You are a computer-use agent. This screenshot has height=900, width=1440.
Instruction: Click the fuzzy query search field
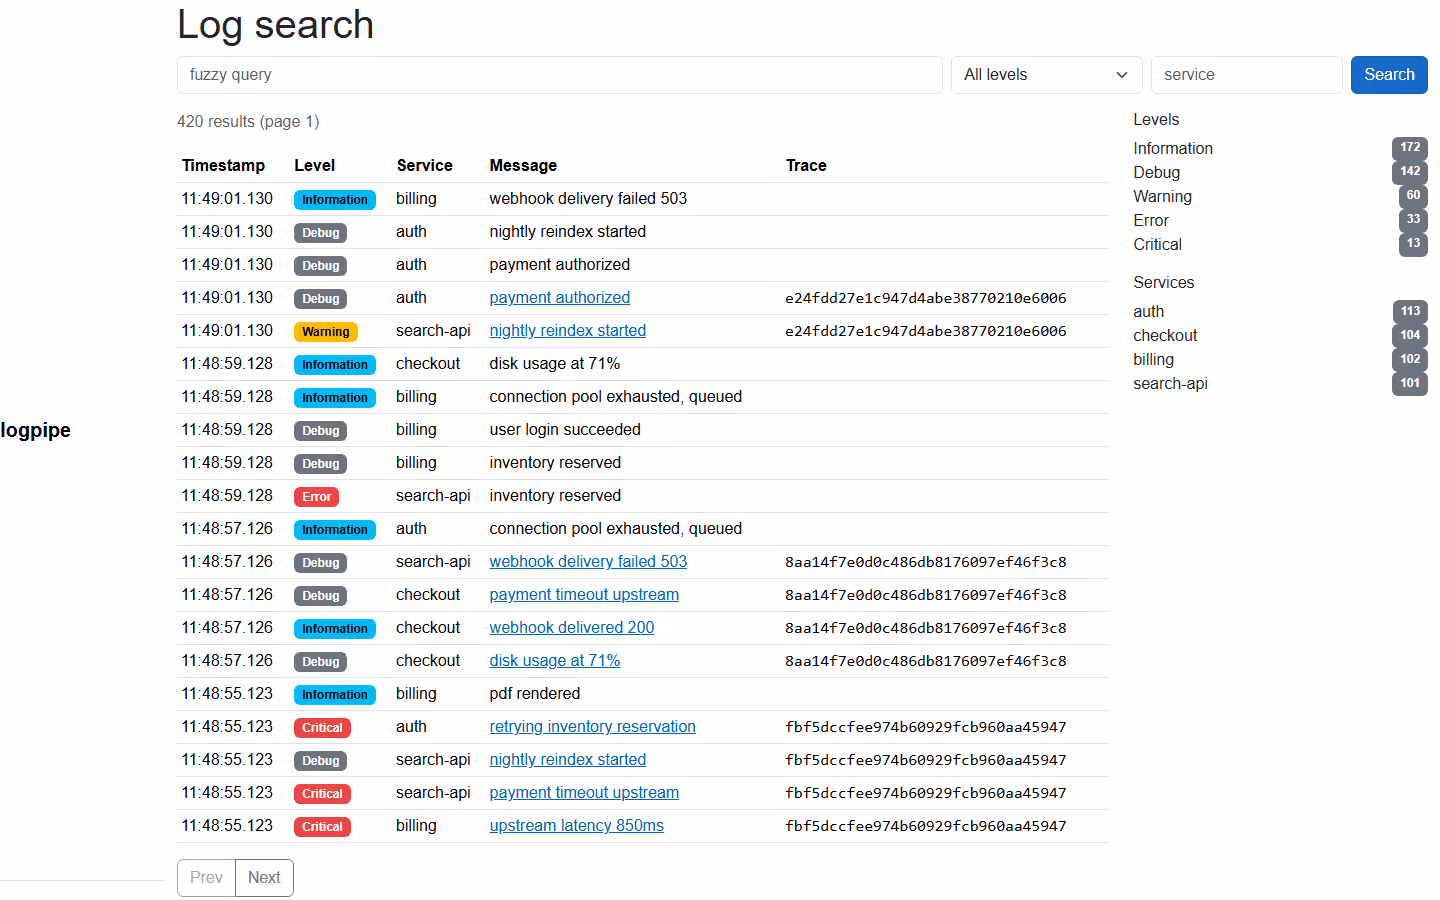[x=559, y=75]
